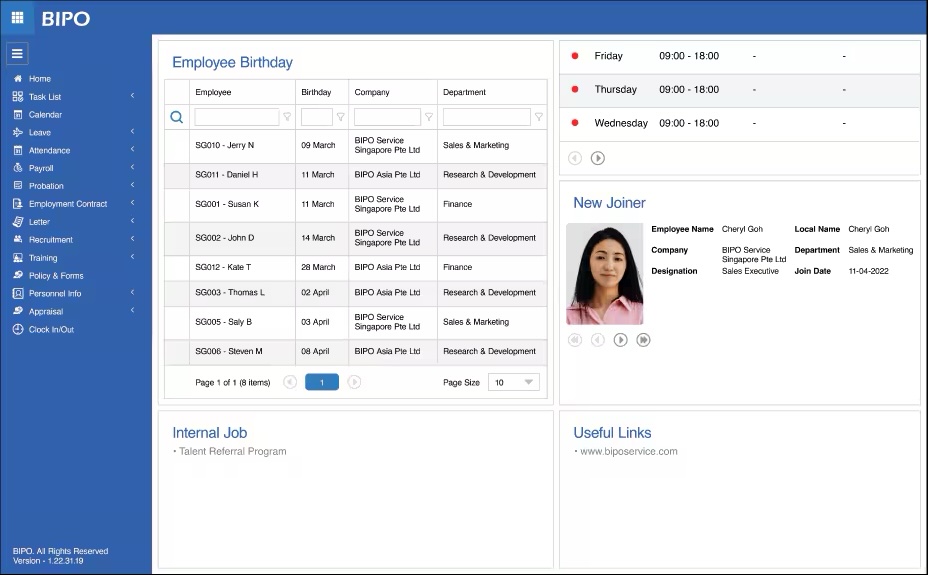Viewport: 928px width, 575px height.
Task: Expand the Employment Contract submenu chevron
Action: coord(133,202)
